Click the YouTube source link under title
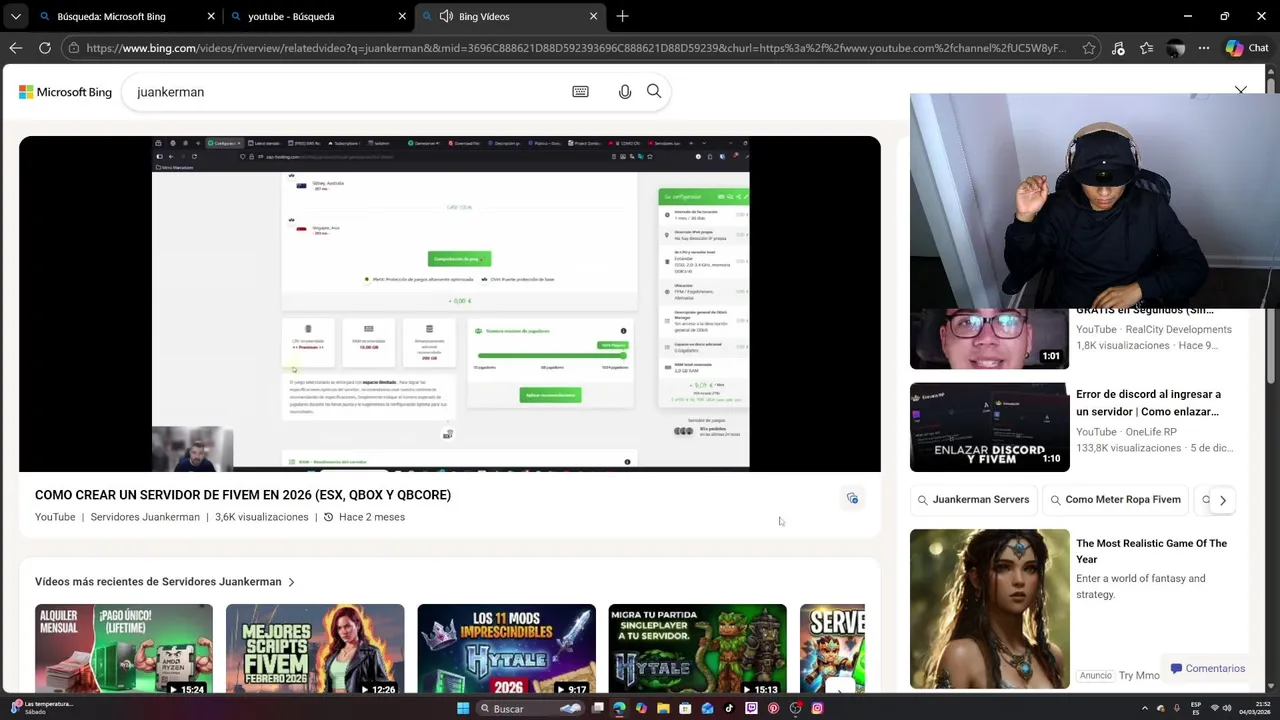The height and width of the screenshot is (720, 1280). pyautogui.click(x=55, y=517)
